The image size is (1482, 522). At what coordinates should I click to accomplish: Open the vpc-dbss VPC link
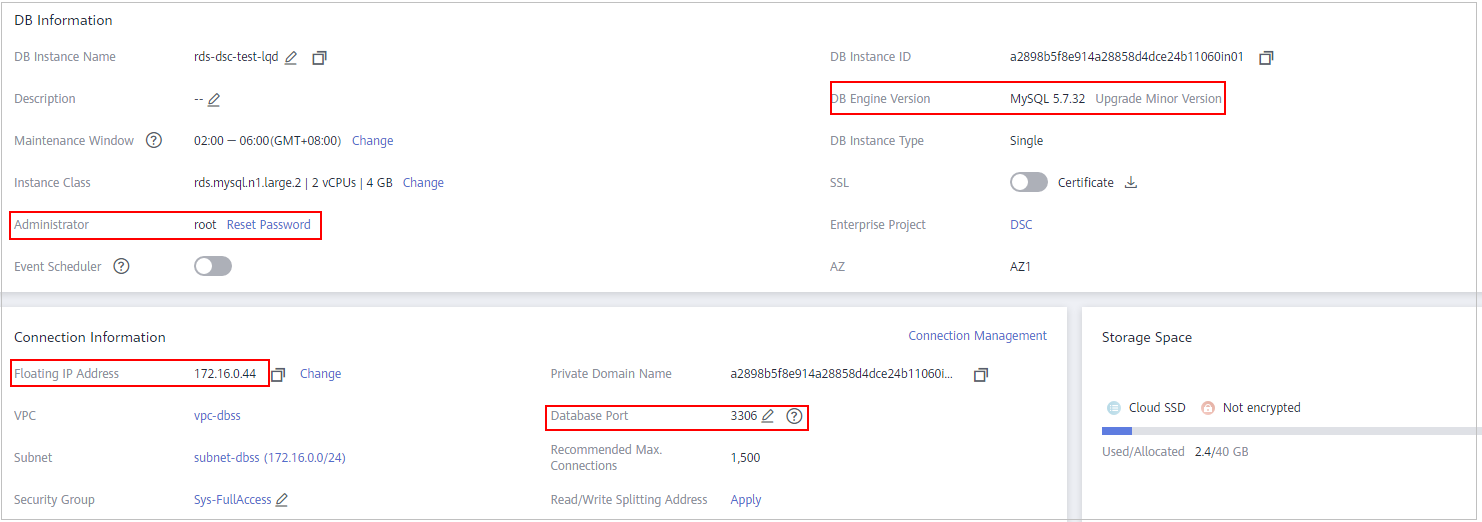point(217,416)
